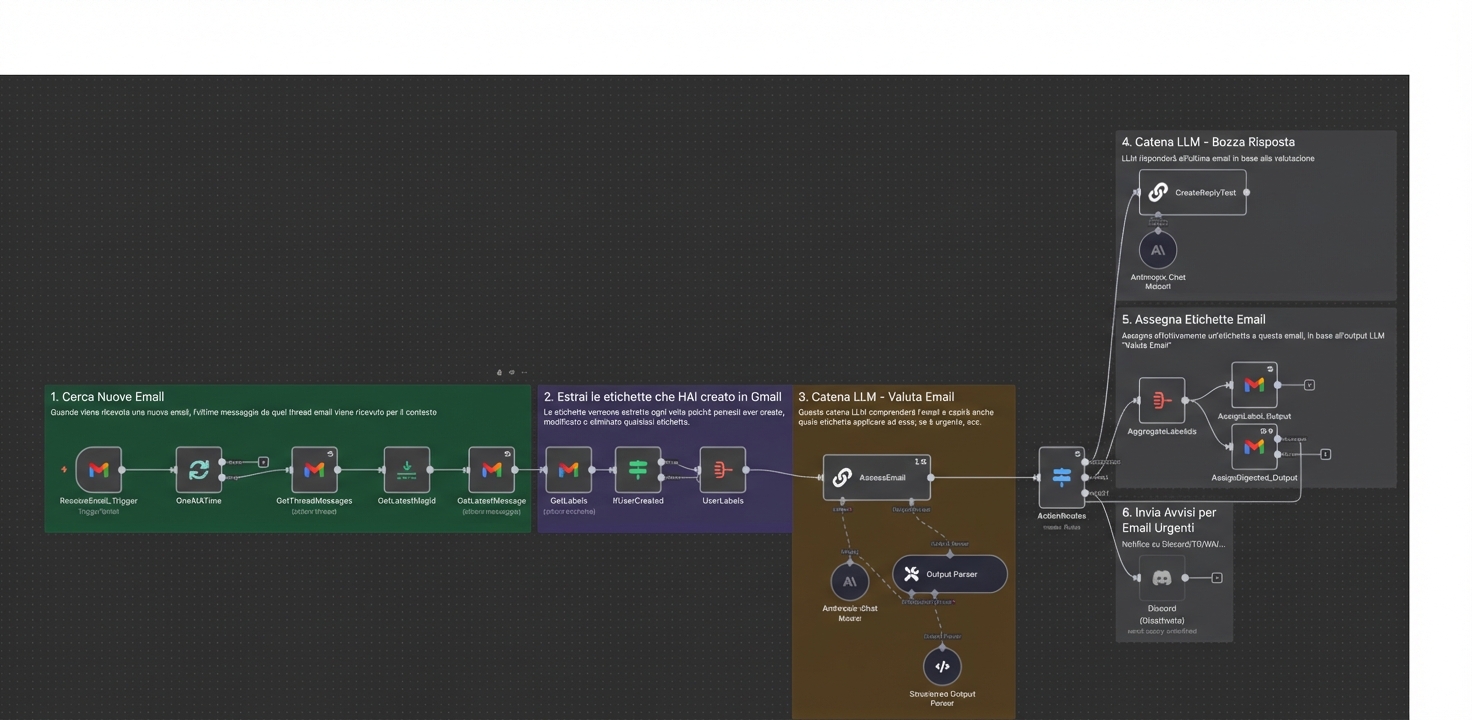
Task: Open the CreateReplyText chain node
Action: click(1192, 192)
